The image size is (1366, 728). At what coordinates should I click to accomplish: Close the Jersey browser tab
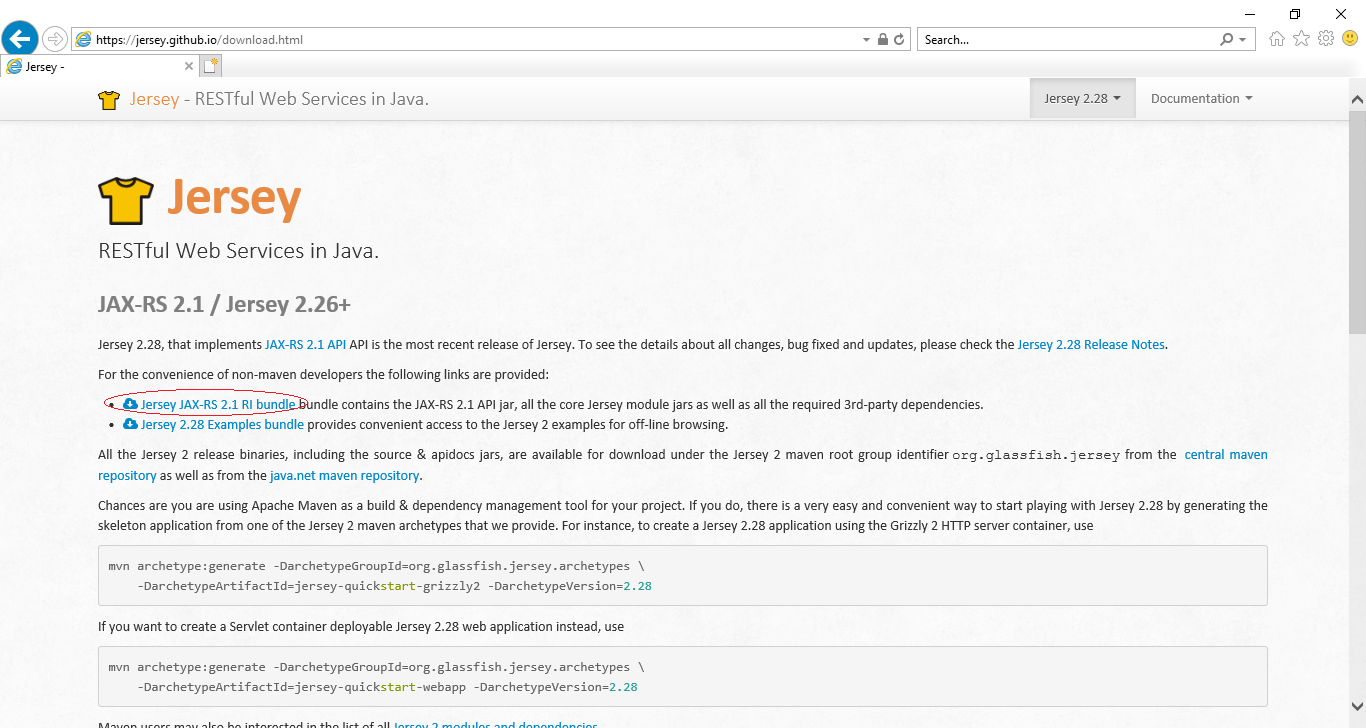point(189,66)
